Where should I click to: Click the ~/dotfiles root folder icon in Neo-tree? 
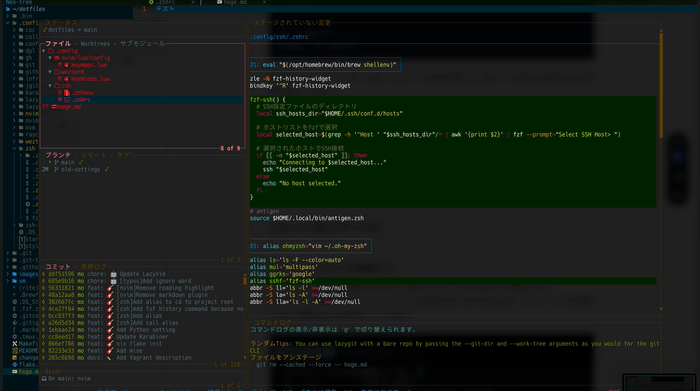(x=8, y=9)
